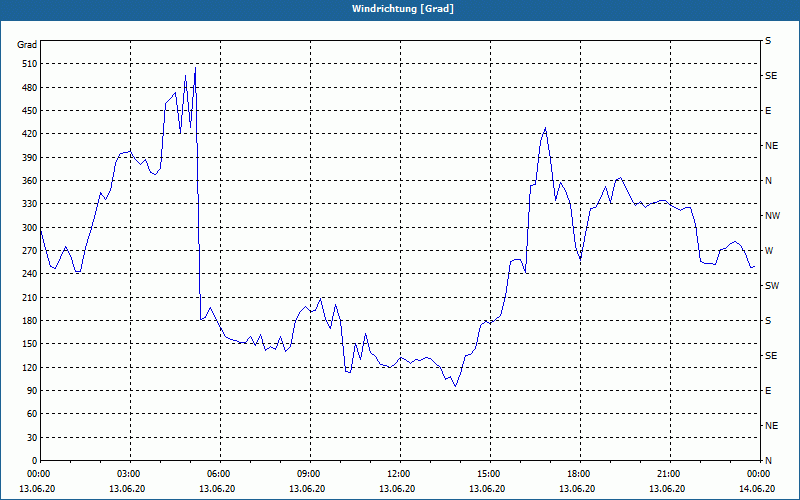Click the E compass label level with 90
This screenshot has width=800, height=500.
(x=768, y=390)
